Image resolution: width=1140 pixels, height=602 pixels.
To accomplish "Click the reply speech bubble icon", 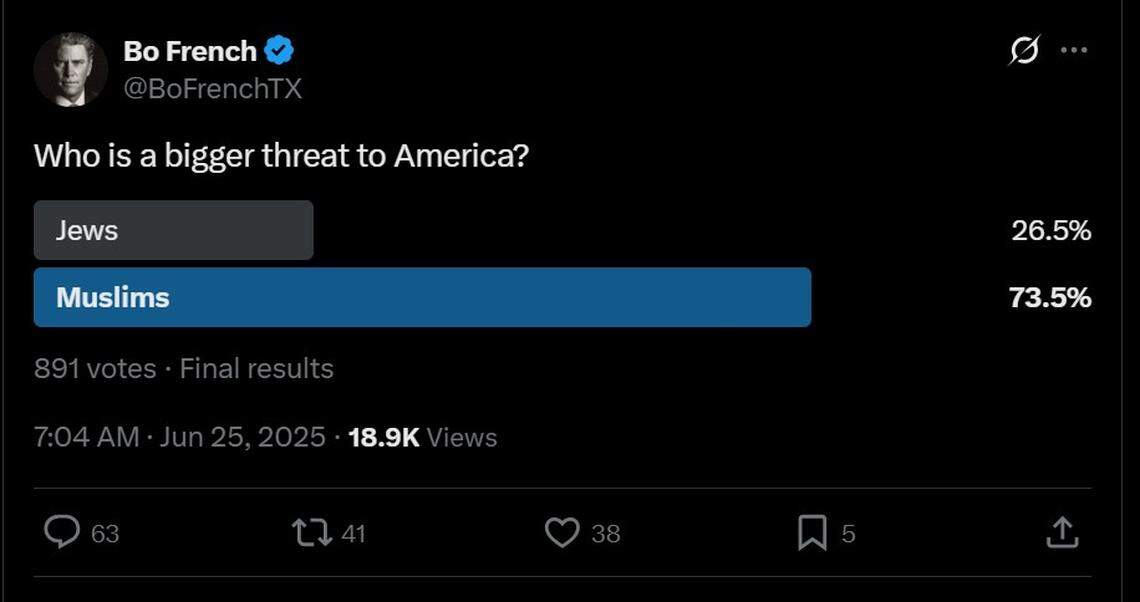I will (62, 533).
